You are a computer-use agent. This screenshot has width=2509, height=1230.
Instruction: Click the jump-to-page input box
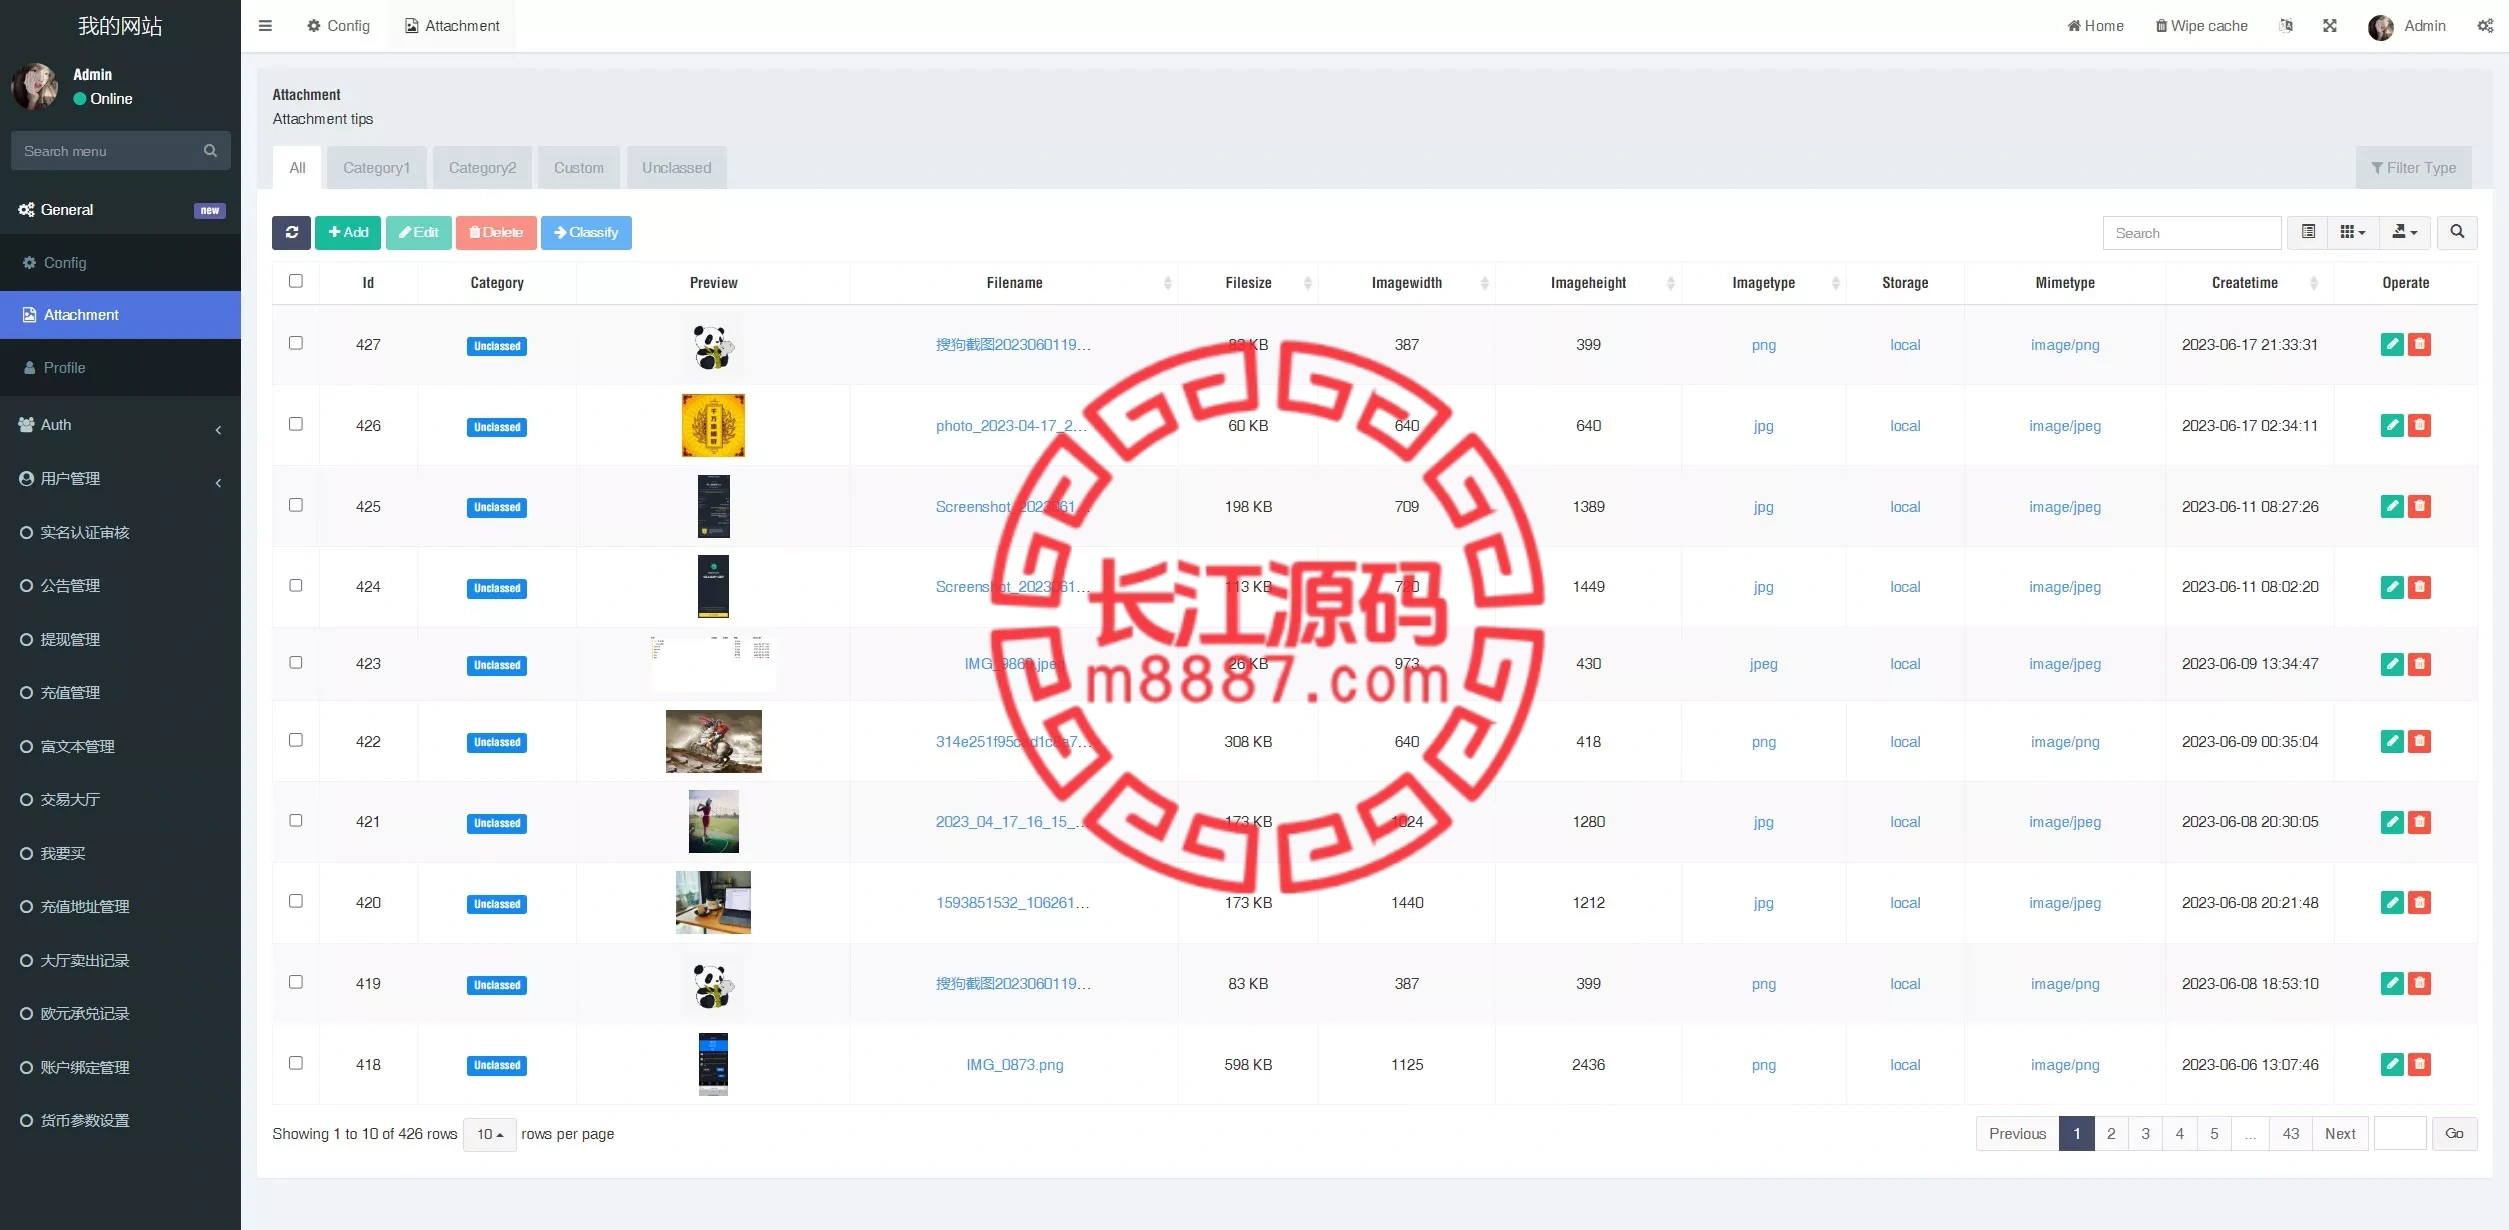coord(2400,1134)
